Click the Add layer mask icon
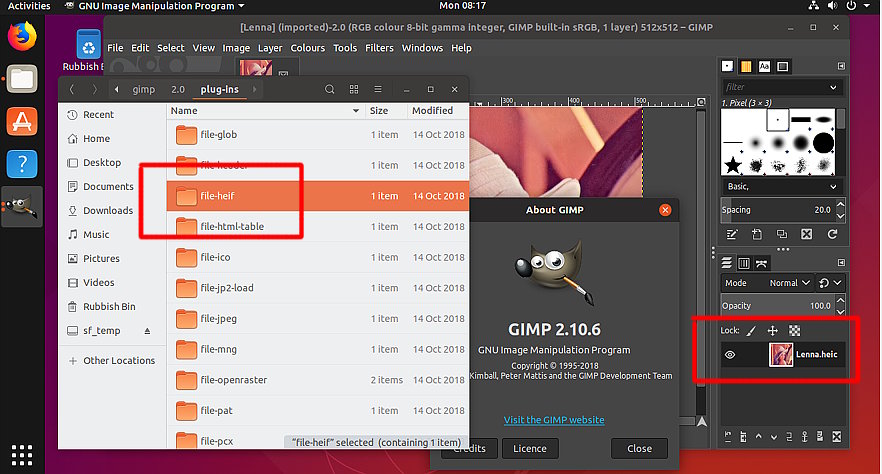This screenshot has height=474, width=882. [x=820, y=436]
